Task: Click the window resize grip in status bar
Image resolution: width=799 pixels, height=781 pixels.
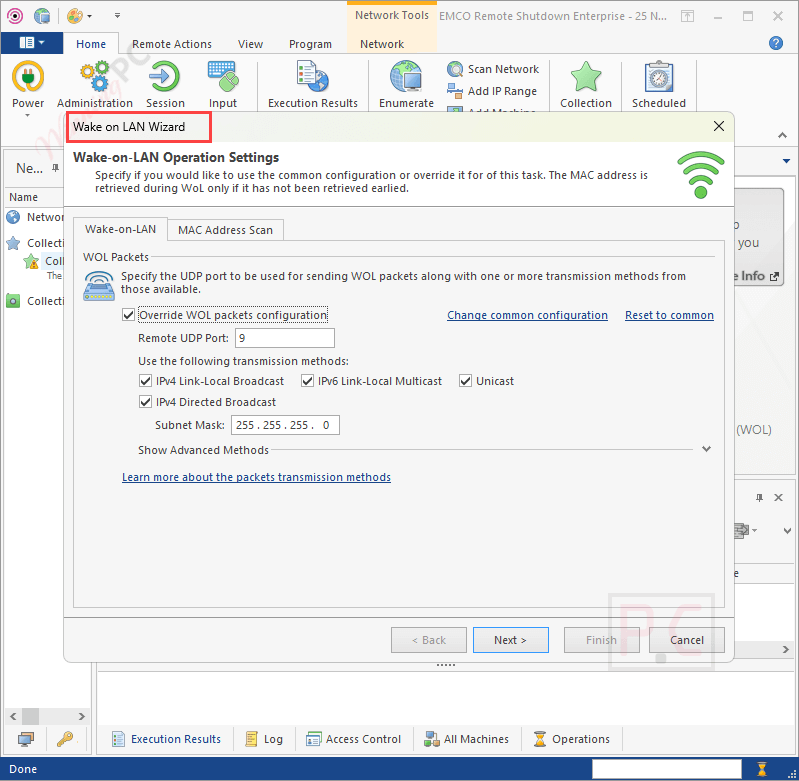Action: point(791,773)
